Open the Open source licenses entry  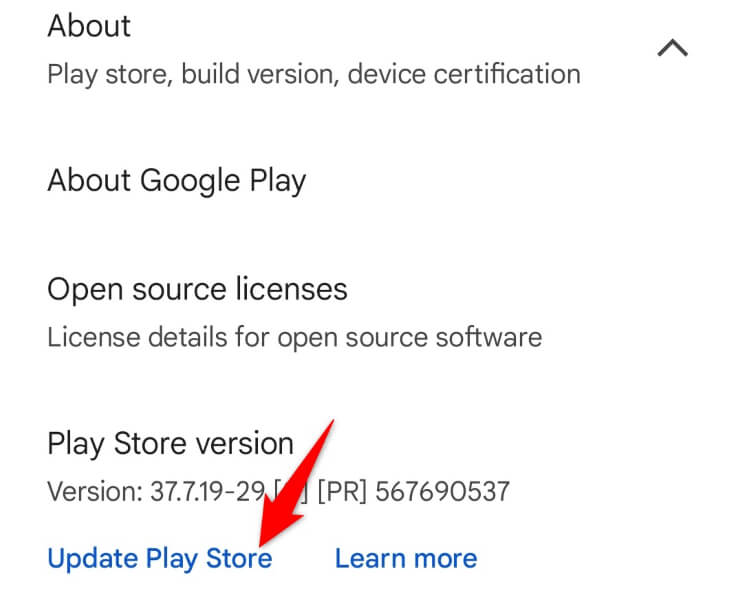(197, 289)
